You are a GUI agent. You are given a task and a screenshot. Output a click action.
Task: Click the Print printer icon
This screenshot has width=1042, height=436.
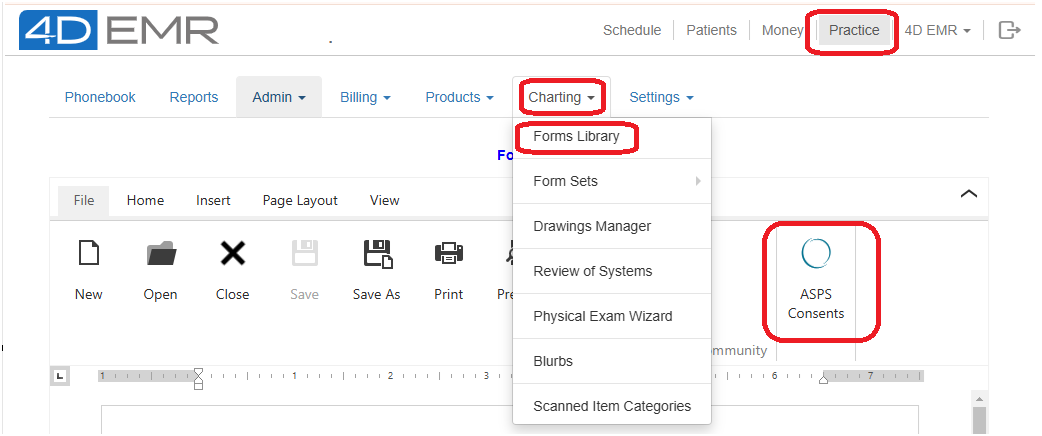(449, 253)
